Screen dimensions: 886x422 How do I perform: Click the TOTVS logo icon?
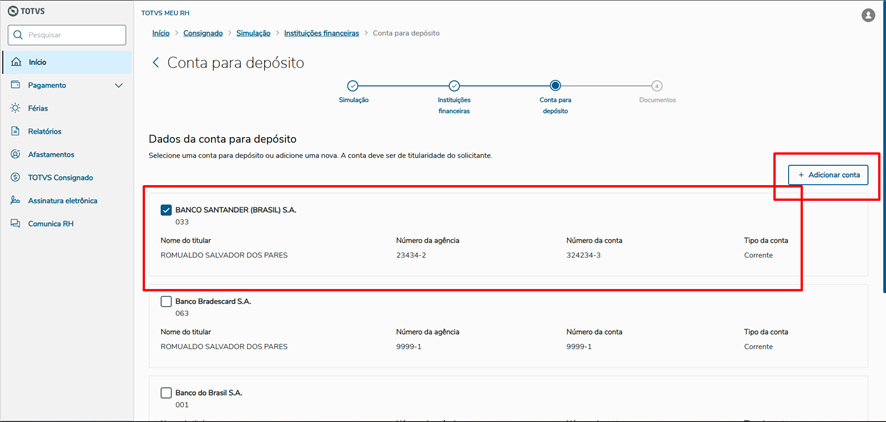click(12, 11)
